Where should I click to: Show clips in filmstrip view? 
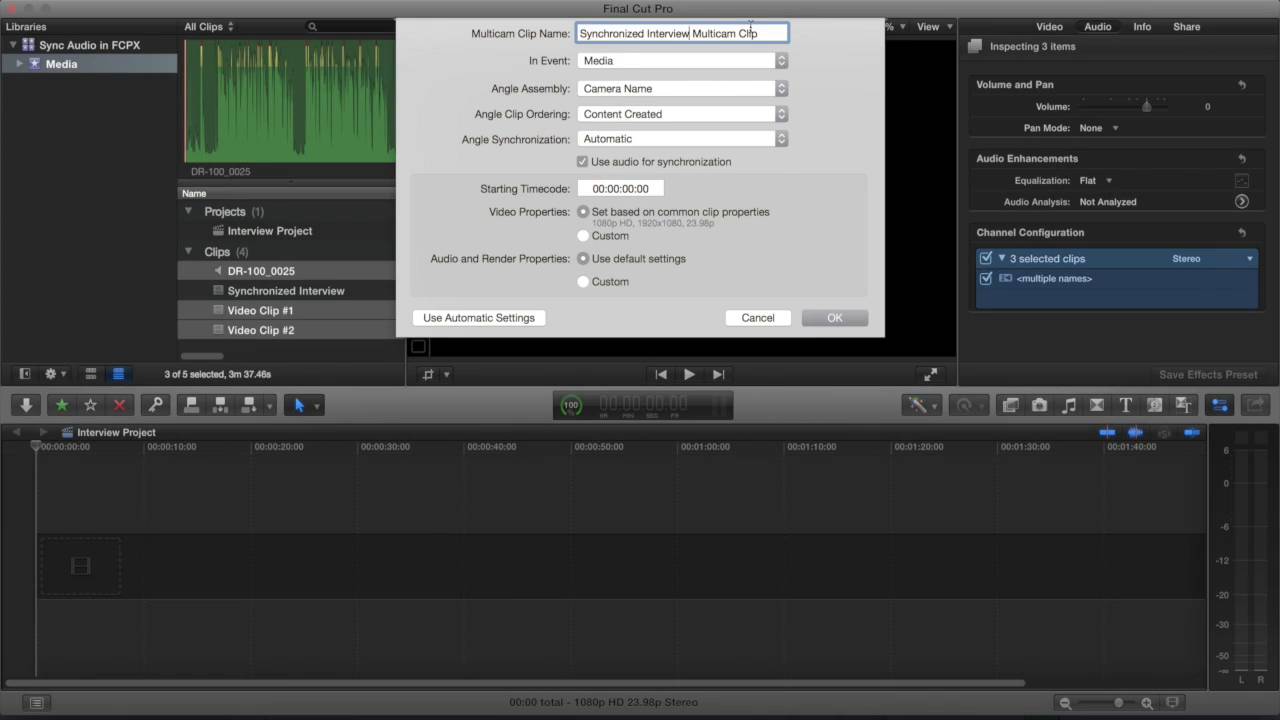coord(90,374)
